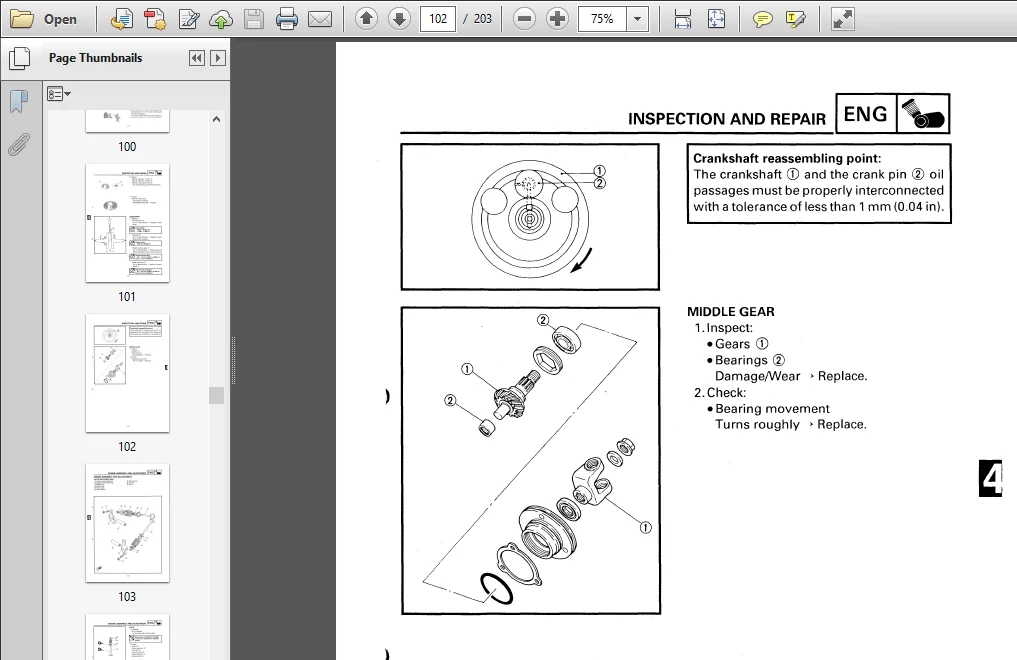Click the panel divider grip handle
Viewport: 1017px width, 660px height.
[x=233, y=360]
